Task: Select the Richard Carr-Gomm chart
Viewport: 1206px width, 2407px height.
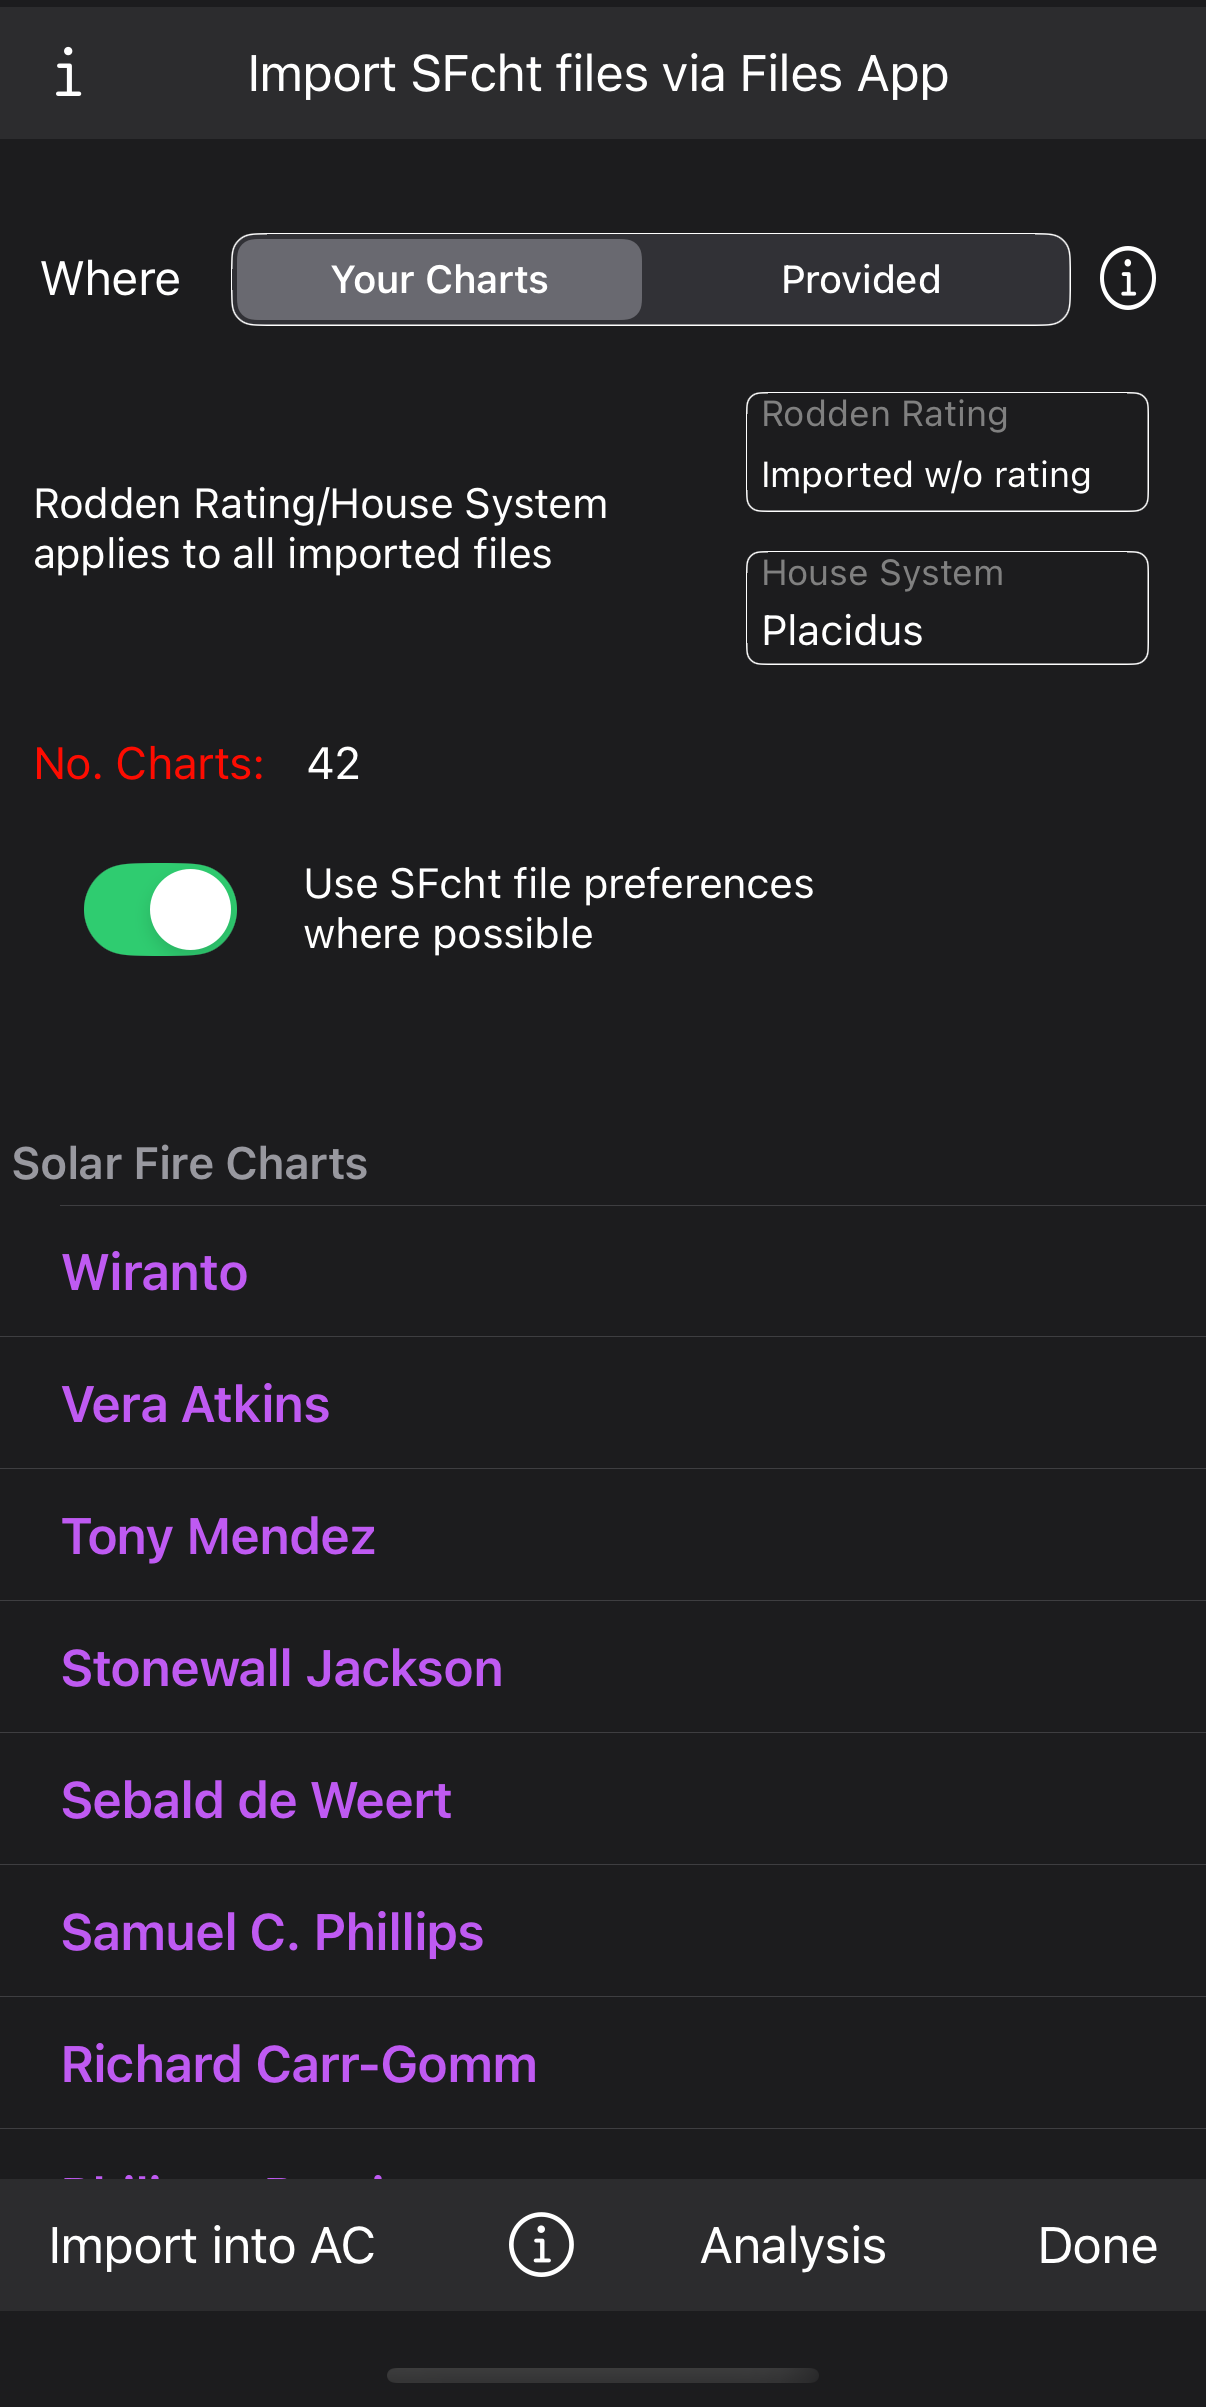Action: tap(300, 2064)
